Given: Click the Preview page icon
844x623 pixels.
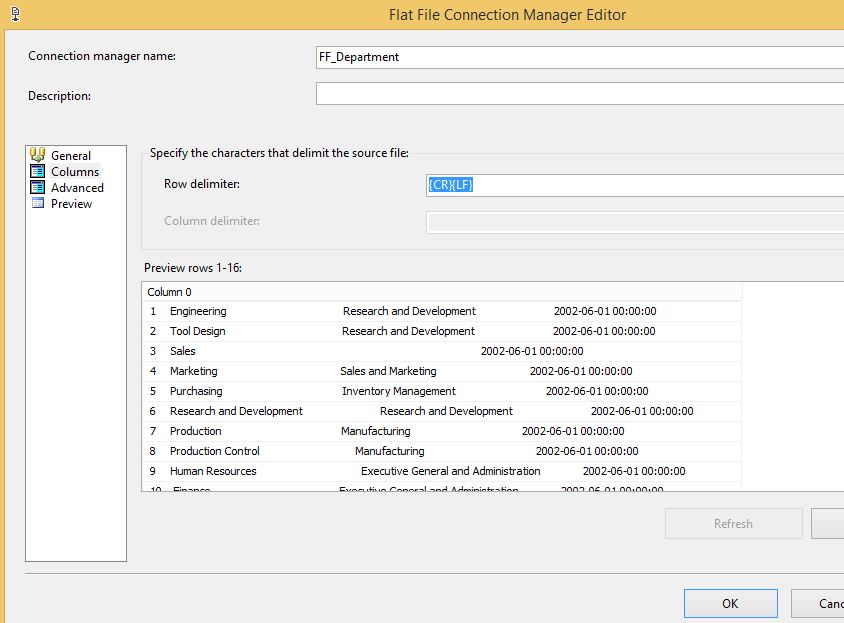Looking at the screenshot, I should [x=38, y=203].
